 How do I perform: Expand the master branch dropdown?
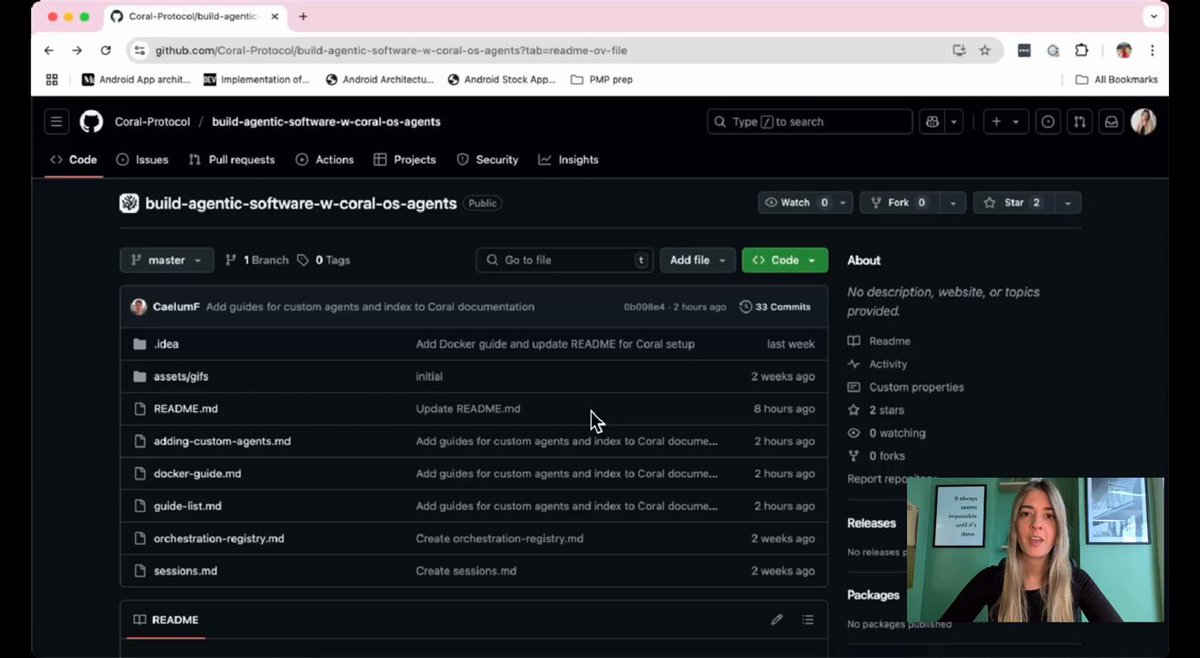[167, 260]
